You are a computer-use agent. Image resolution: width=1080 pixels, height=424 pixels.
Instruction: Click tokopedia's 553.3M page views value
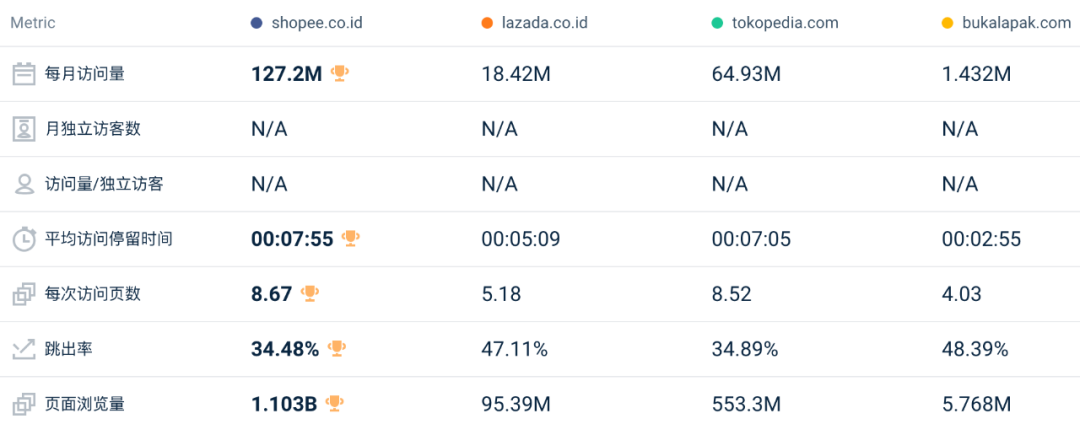click(x=746, y=404)
